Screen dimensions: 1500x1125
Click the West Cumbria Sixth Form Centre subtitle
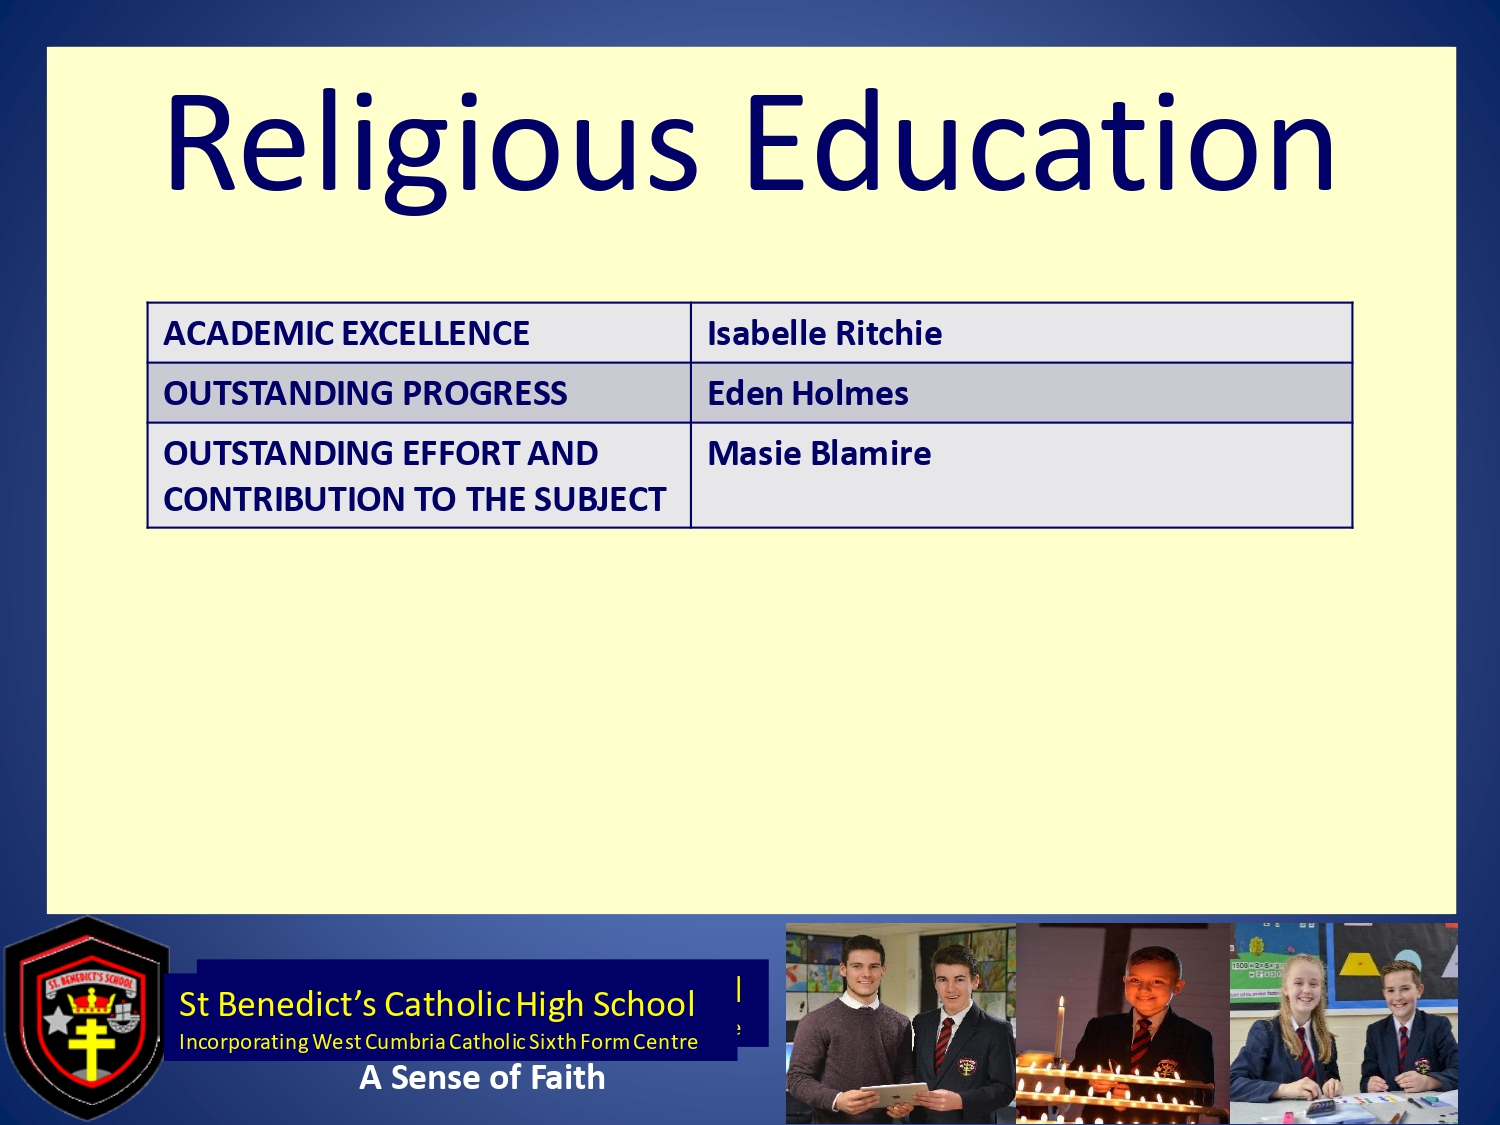pyautogui.click(x=438, y=1042)
